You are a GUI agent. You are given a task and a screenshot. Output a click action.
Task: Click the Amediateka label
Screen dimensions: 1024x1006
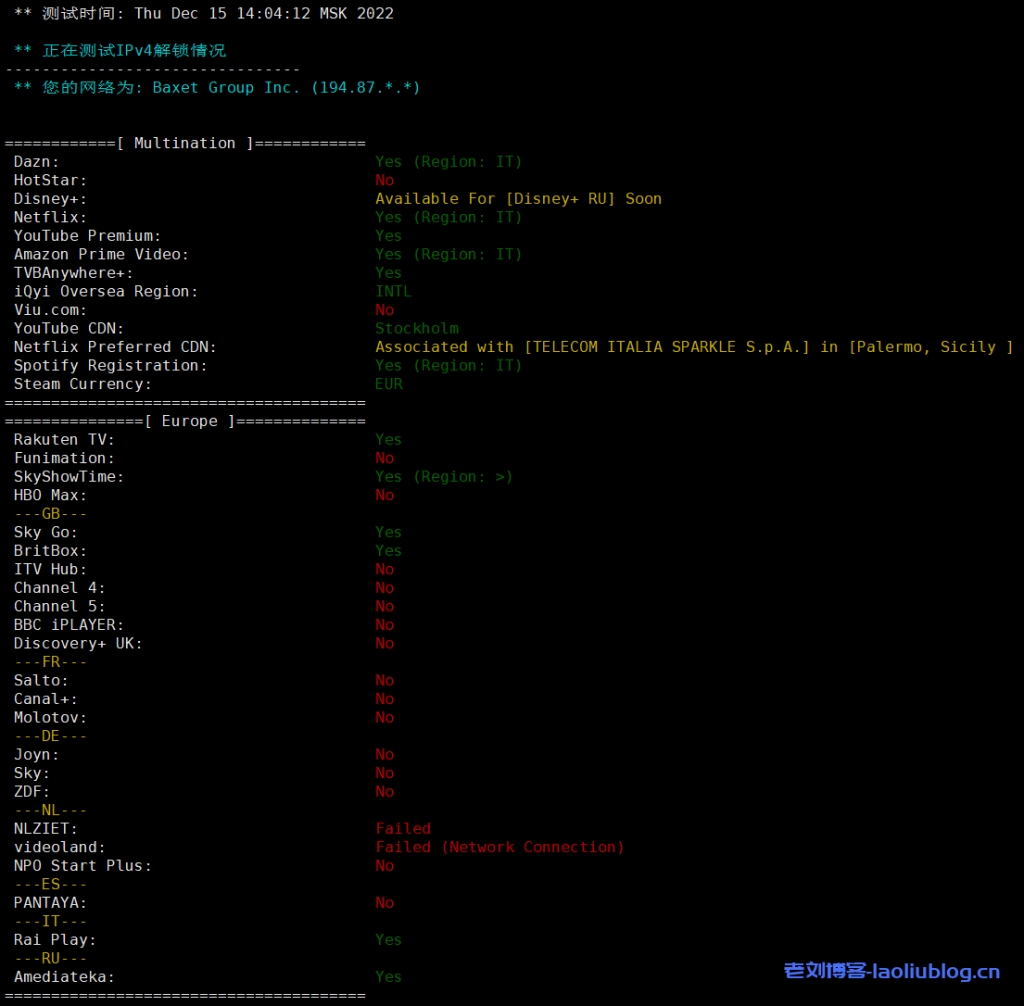[x=64, y=977]
